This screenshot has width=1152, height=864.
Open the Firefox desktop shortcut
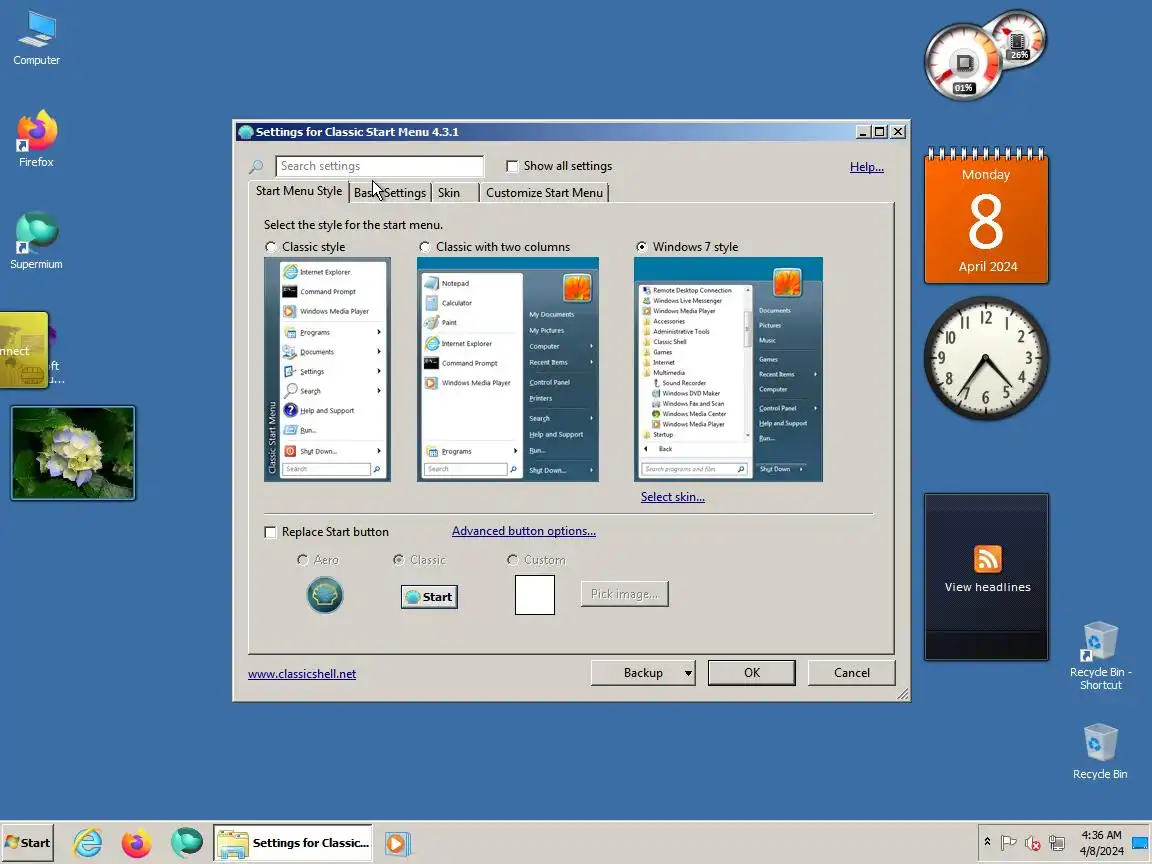click(36, 140)
